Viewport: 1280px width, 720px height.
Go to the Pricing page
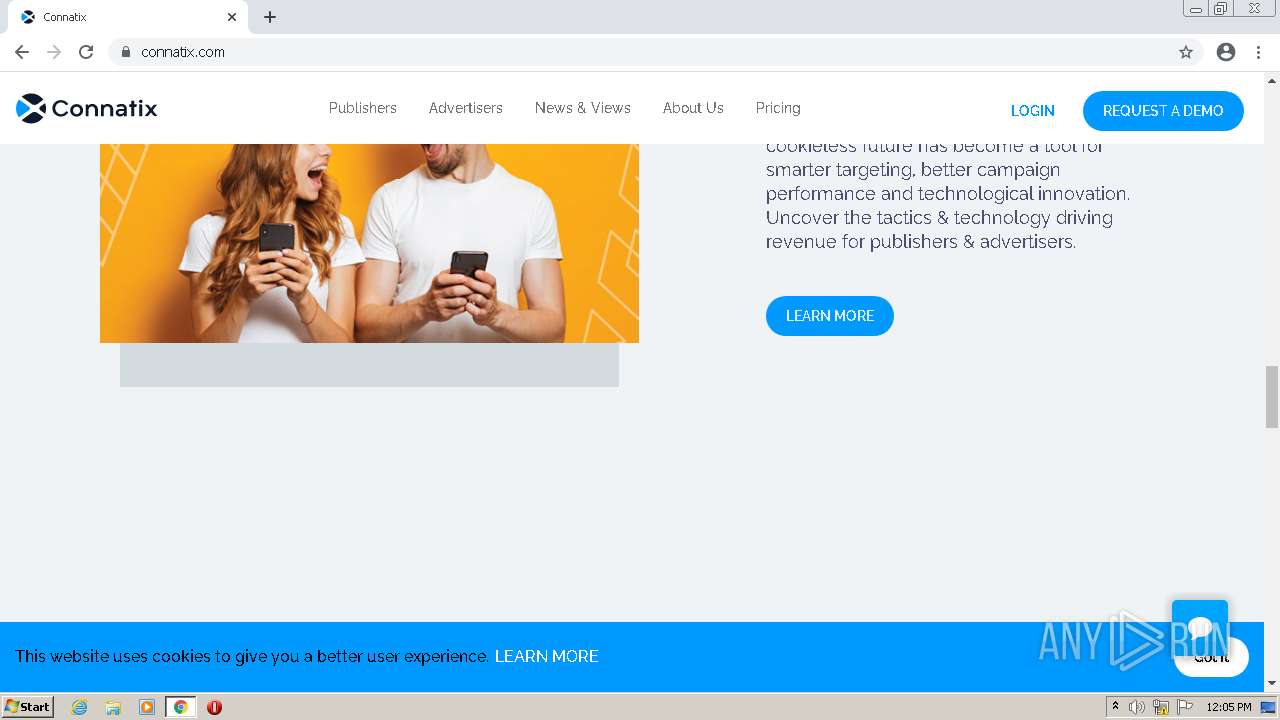click(x=778, y=108)
